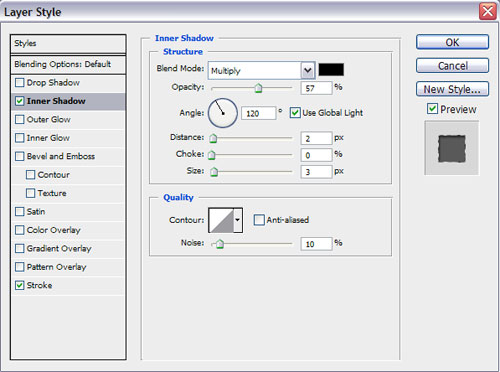This screenshot has height=372, width=500.
Task: Click the Angle value field showing 120
Action: point(259,113)
